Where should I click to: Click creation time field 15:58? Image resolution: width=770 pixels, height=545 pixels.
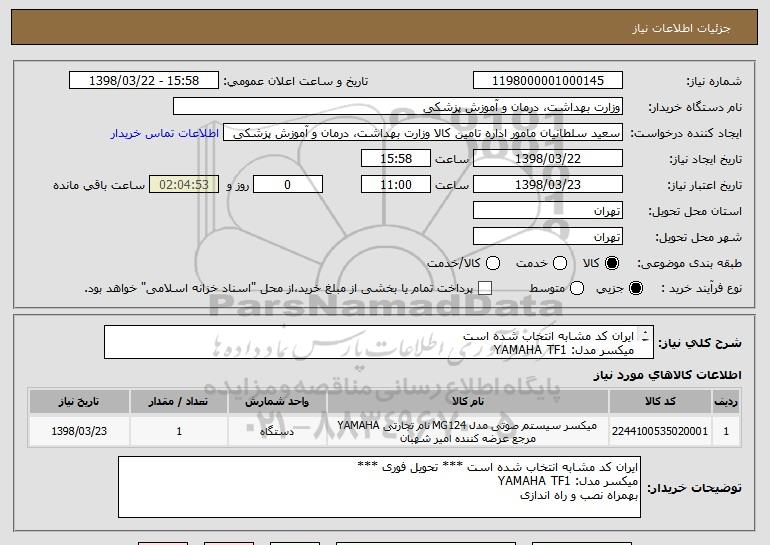coord(396,159)
